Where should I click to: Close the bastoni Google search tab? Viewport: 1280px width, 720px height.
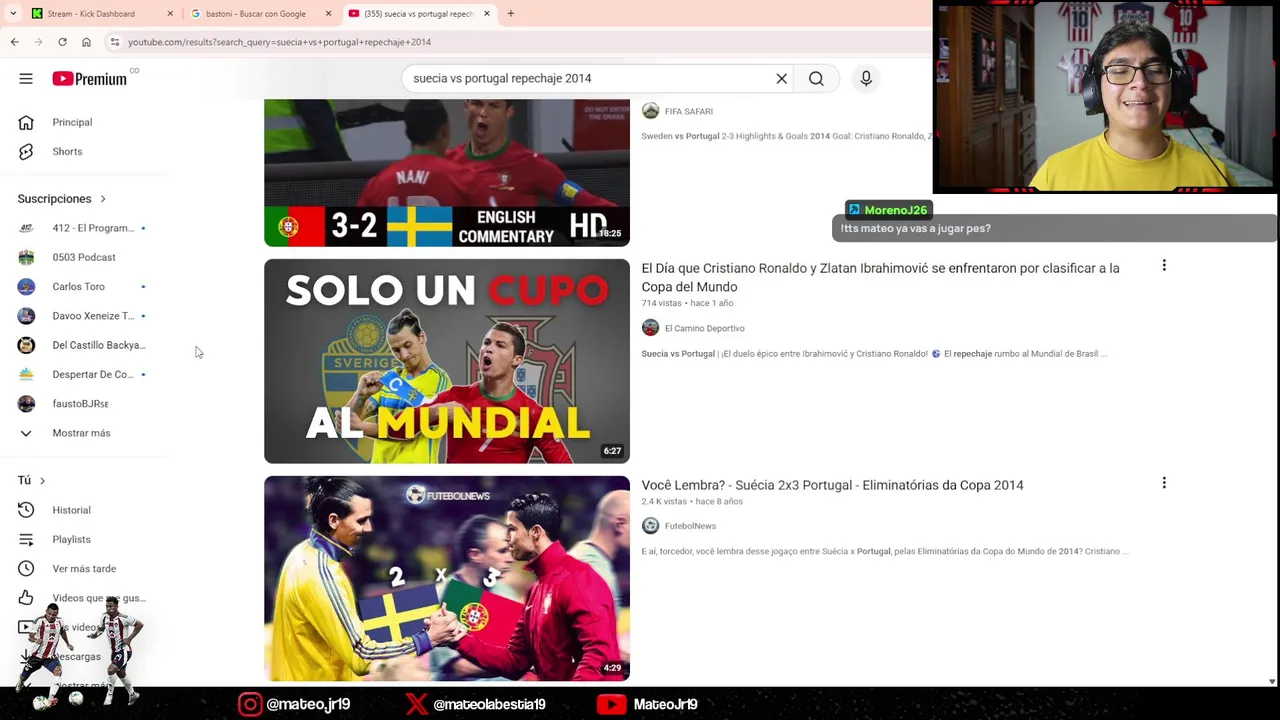328,13
